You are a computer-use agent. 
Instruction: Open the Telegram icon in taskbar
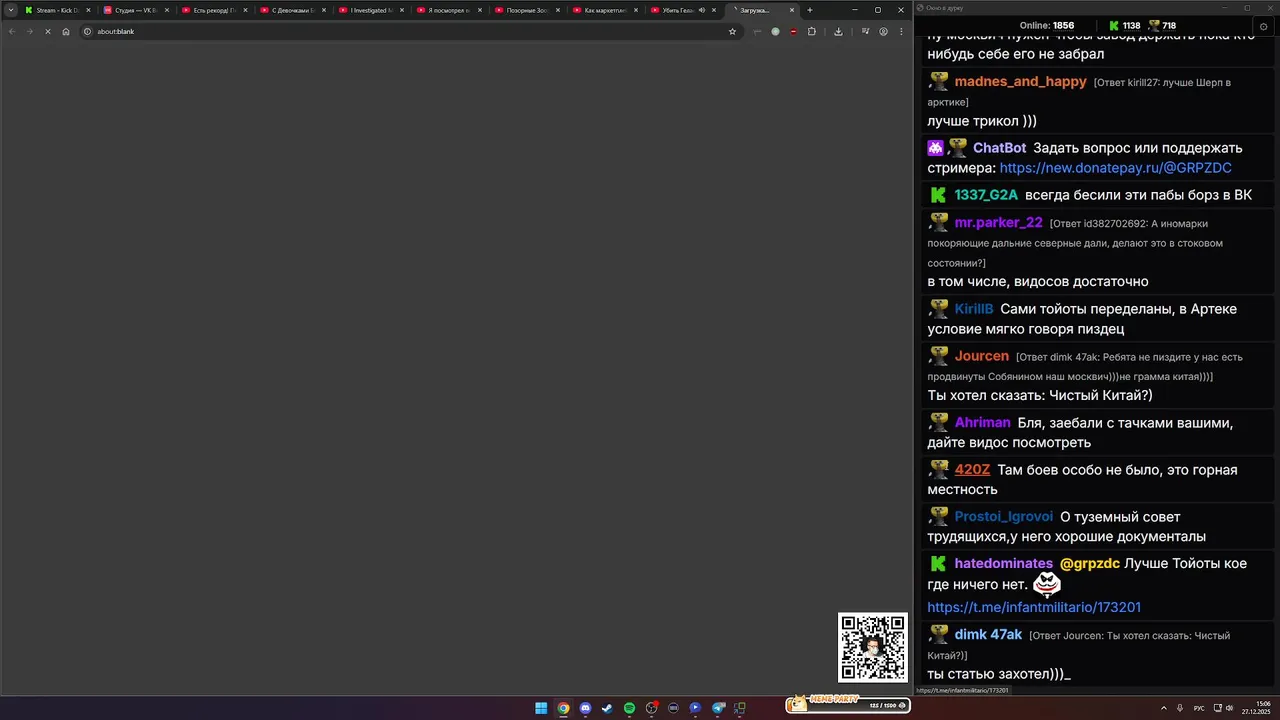point(717,708)
